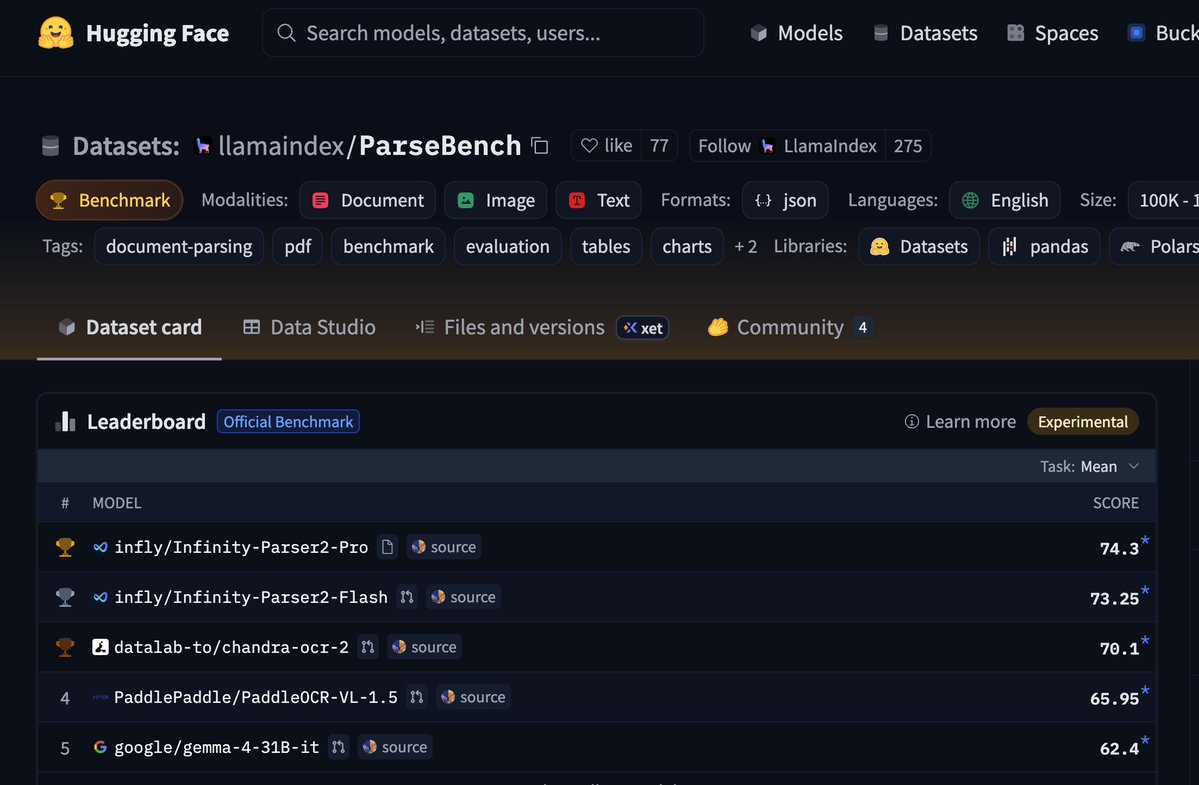Like the ParseBench dataset

(606, 145)
